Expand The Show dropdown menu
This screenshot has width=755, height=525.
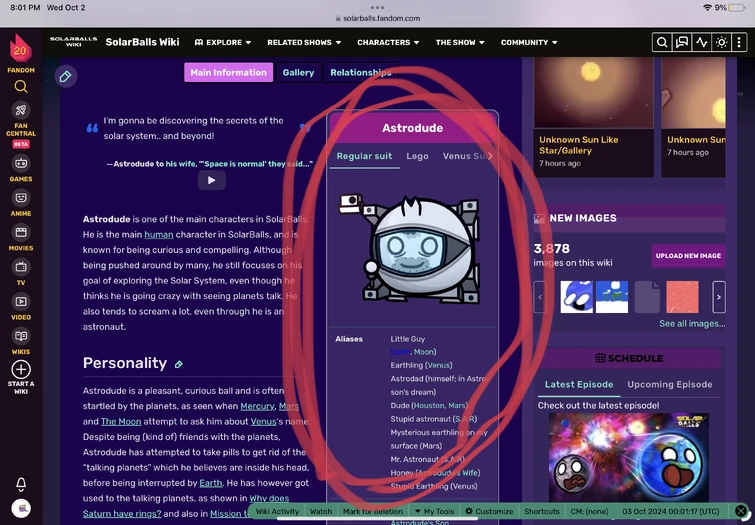pyautogui.click(x=460, y=42)
